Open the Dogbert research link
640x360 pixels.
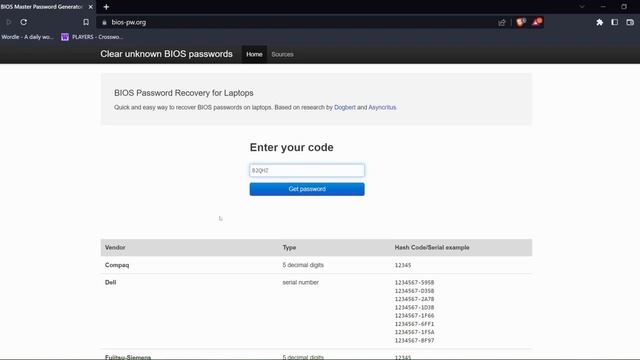pyautogui.click(x=345, y=107)
